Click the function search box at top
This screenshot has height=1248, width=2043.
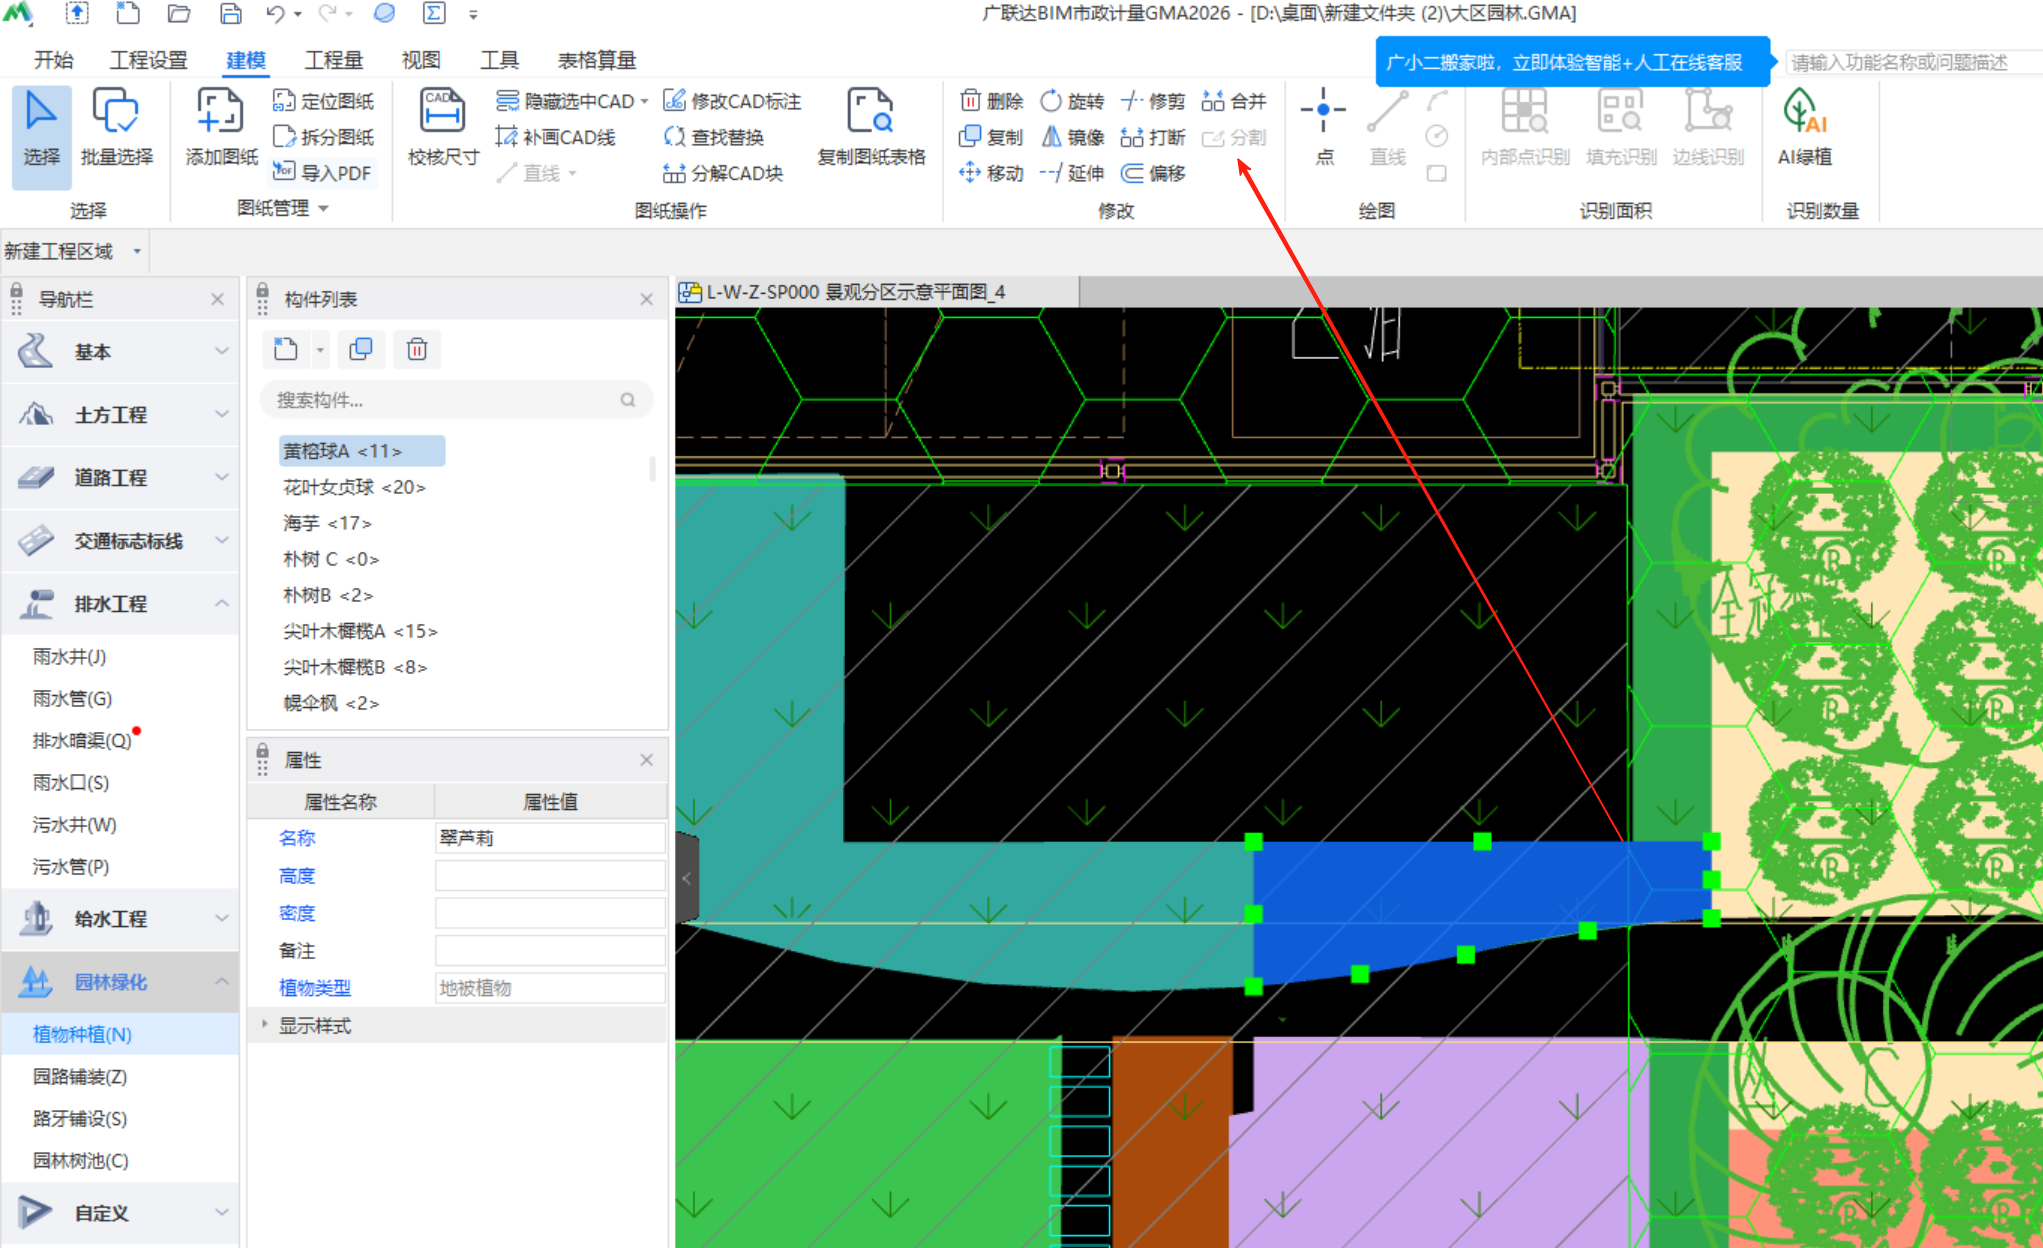pos(1912,62)
